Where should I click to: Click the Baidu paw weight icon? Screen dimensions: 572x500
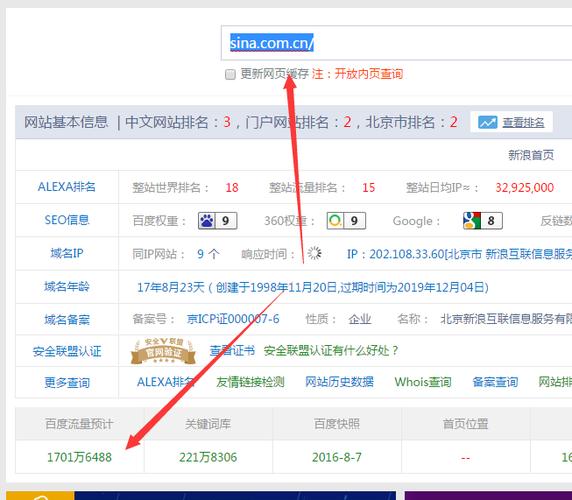point(206,221)
